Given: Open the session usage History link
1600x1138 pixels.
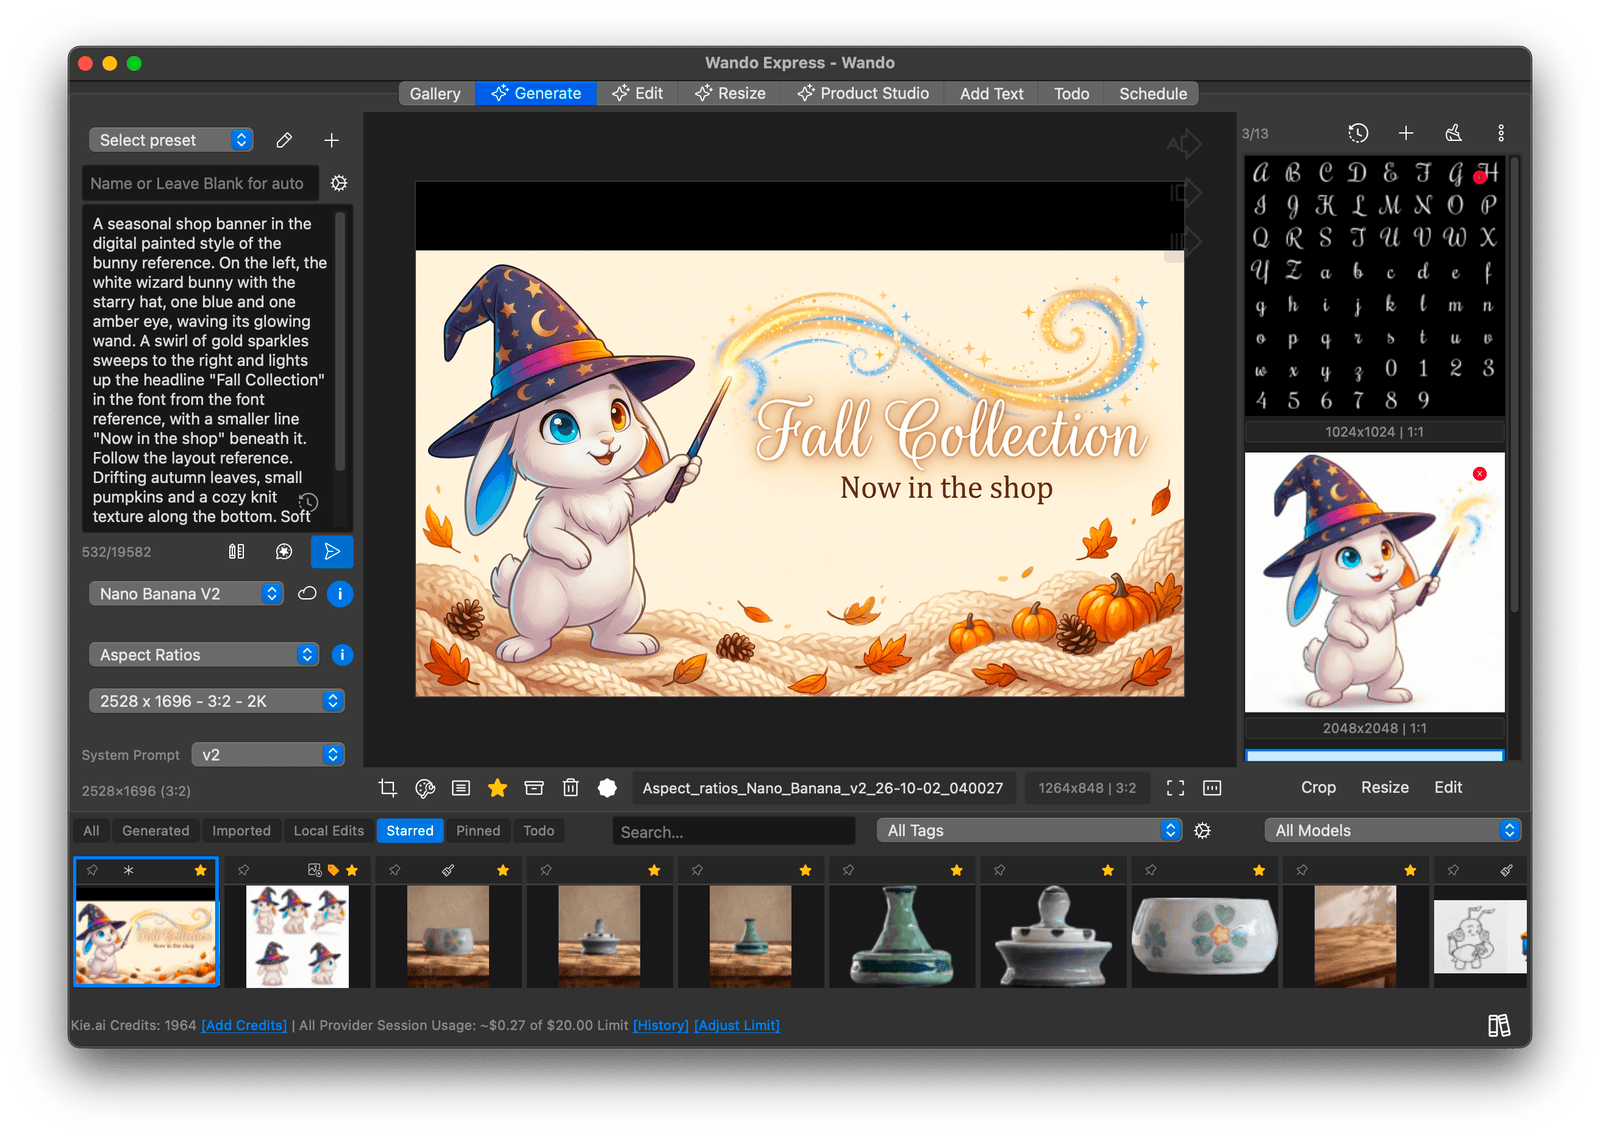Looking at the screenshot, I should pyautogui.click(x=661, y=1025).
